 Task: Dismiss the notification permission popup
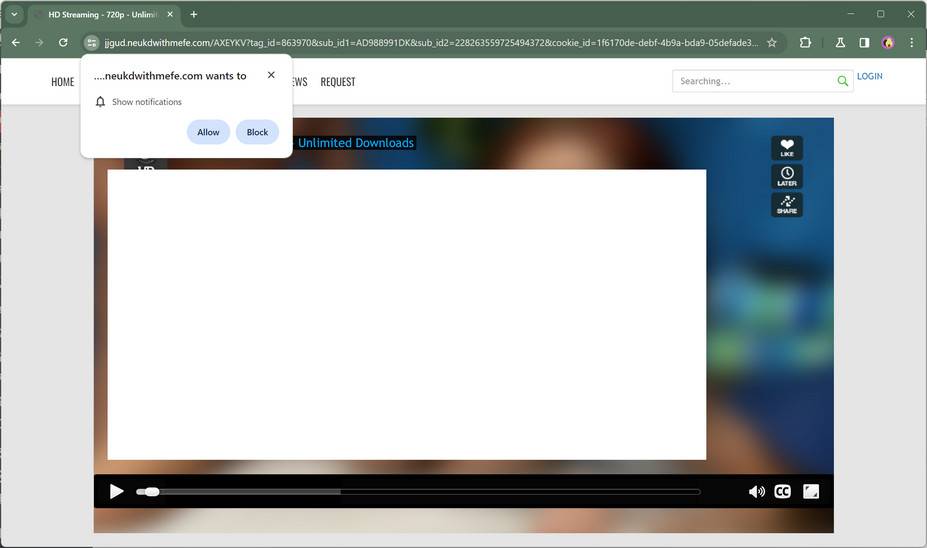pos(271,74)
